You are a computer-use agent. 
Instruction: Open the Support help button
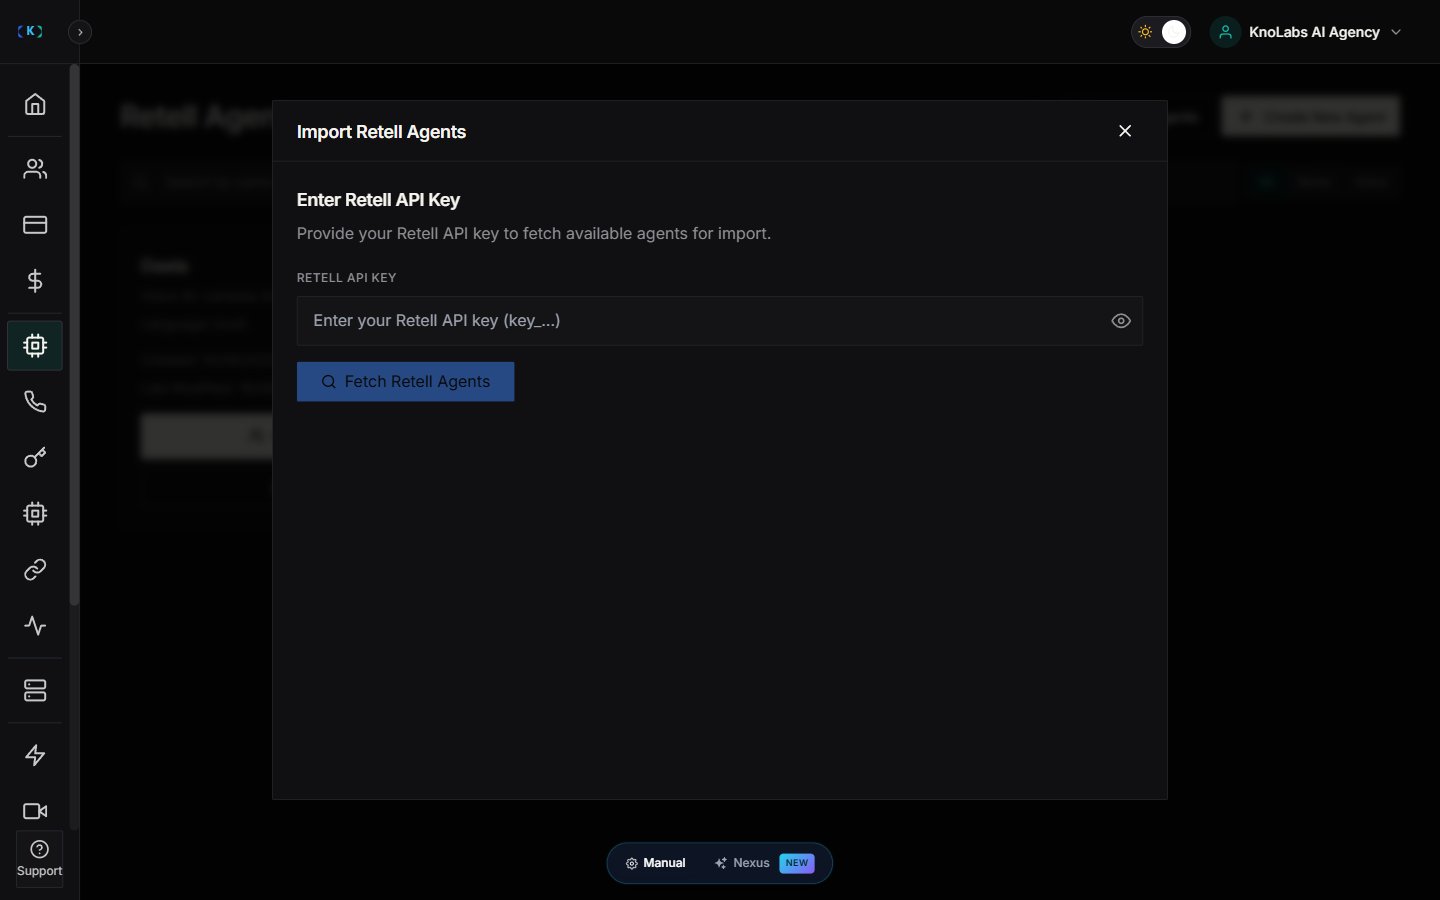(x=40, y=859)
